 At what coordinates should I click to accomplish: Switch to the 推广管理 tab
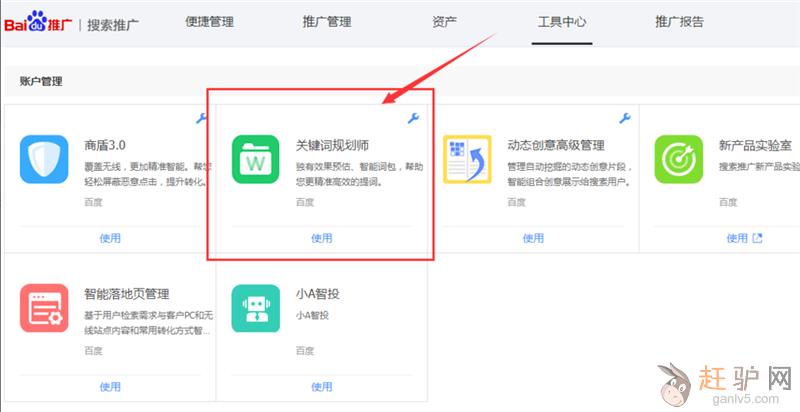327,21
